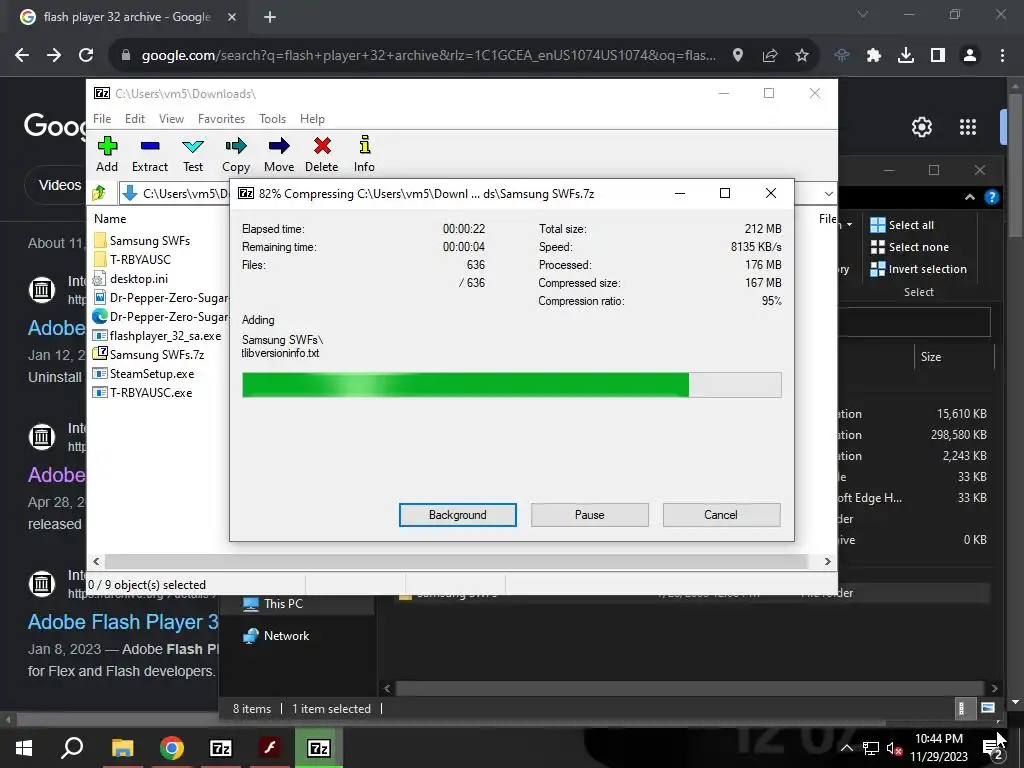Go back in Chrome
The width and height of the screenshot is (1024, 768).
coord(22,56)
